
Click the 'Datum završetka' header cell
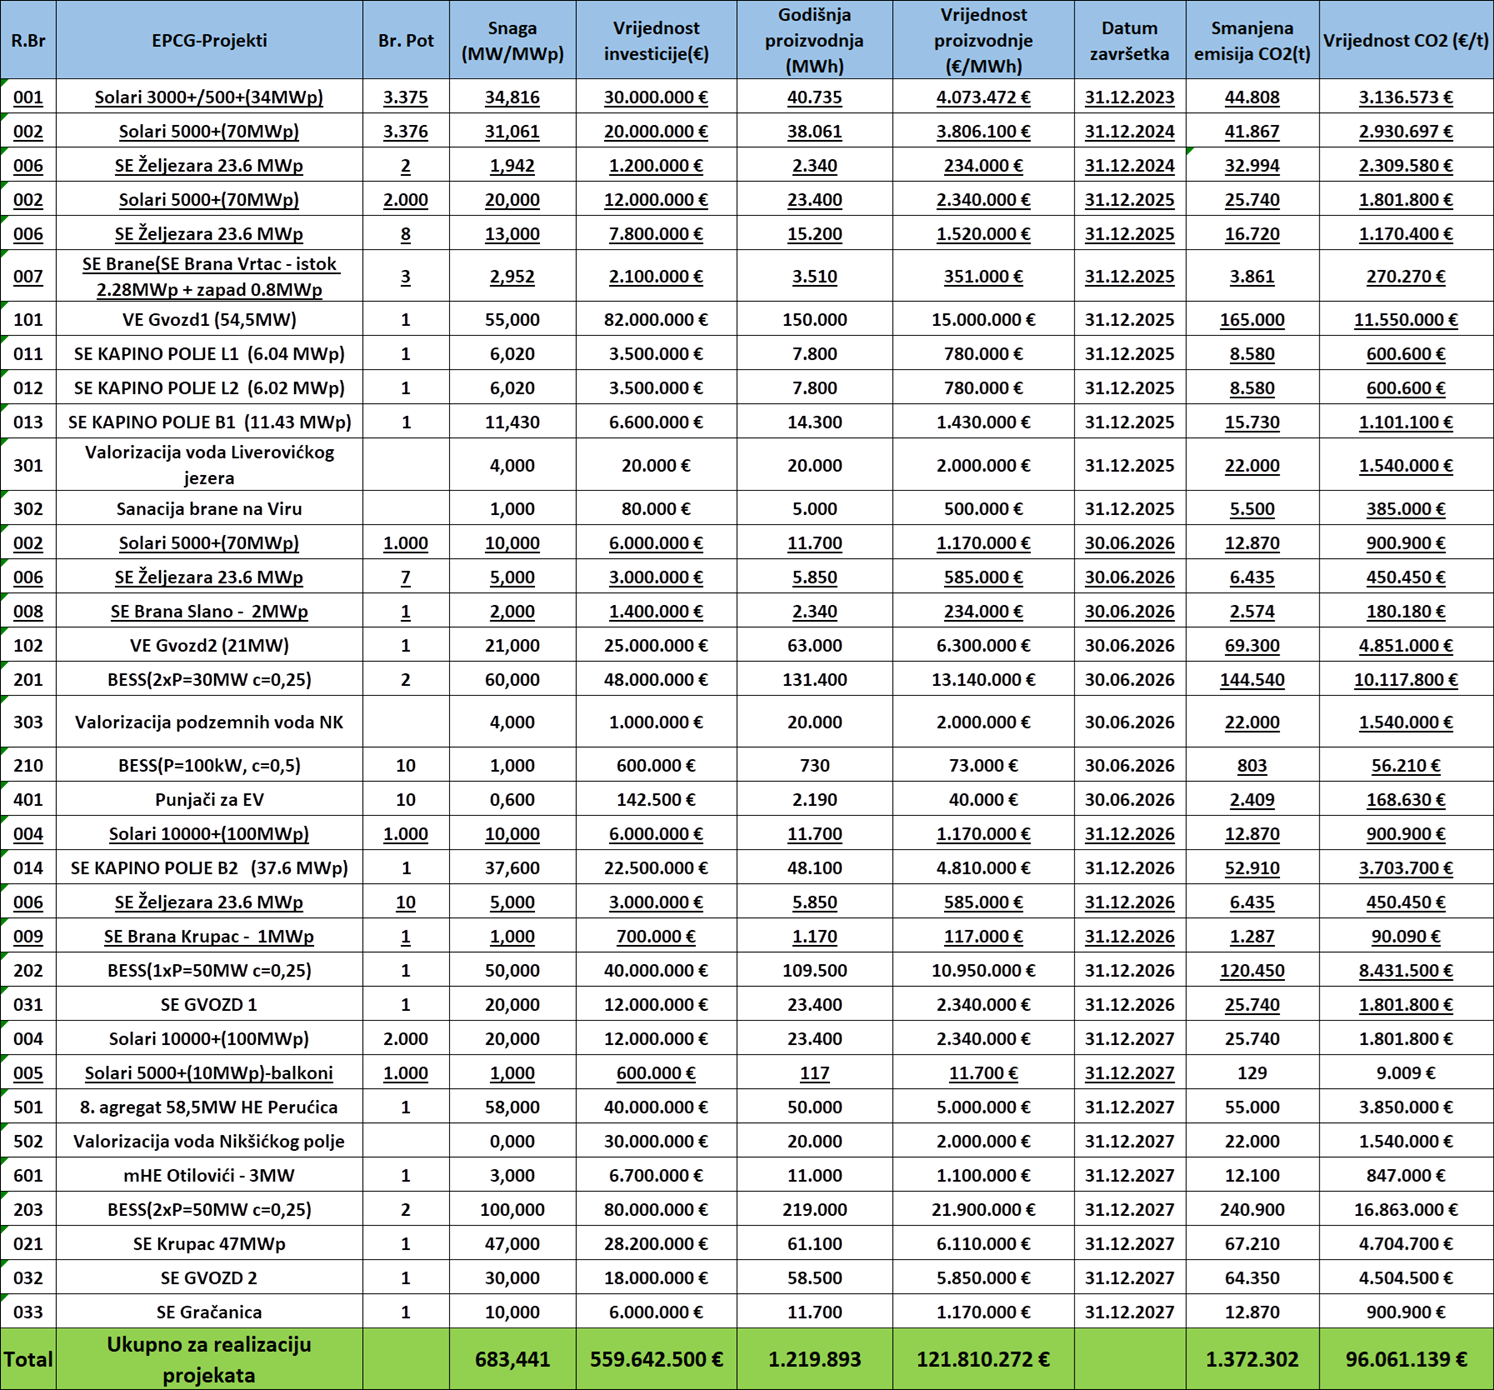point(1129,40)
